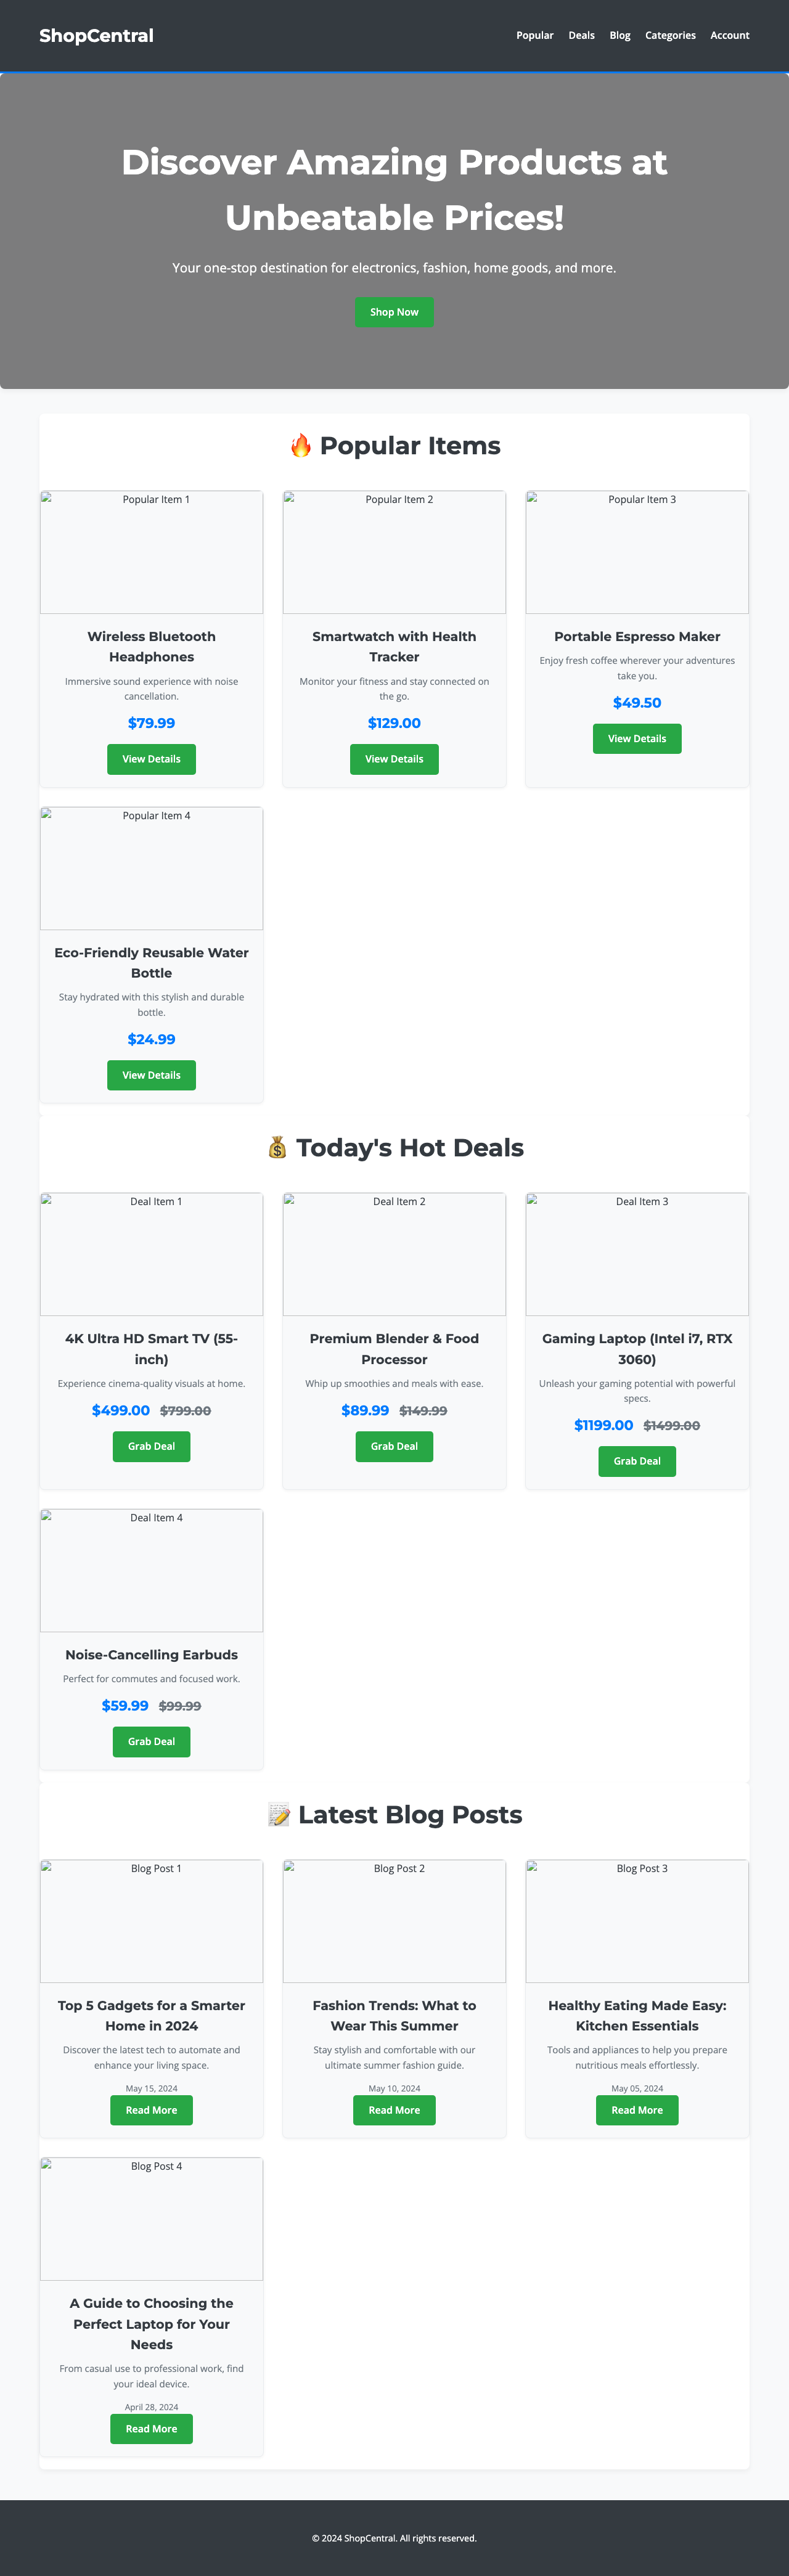
Task: Select Popular from the top navigation
Action: (x=534, y=35)
